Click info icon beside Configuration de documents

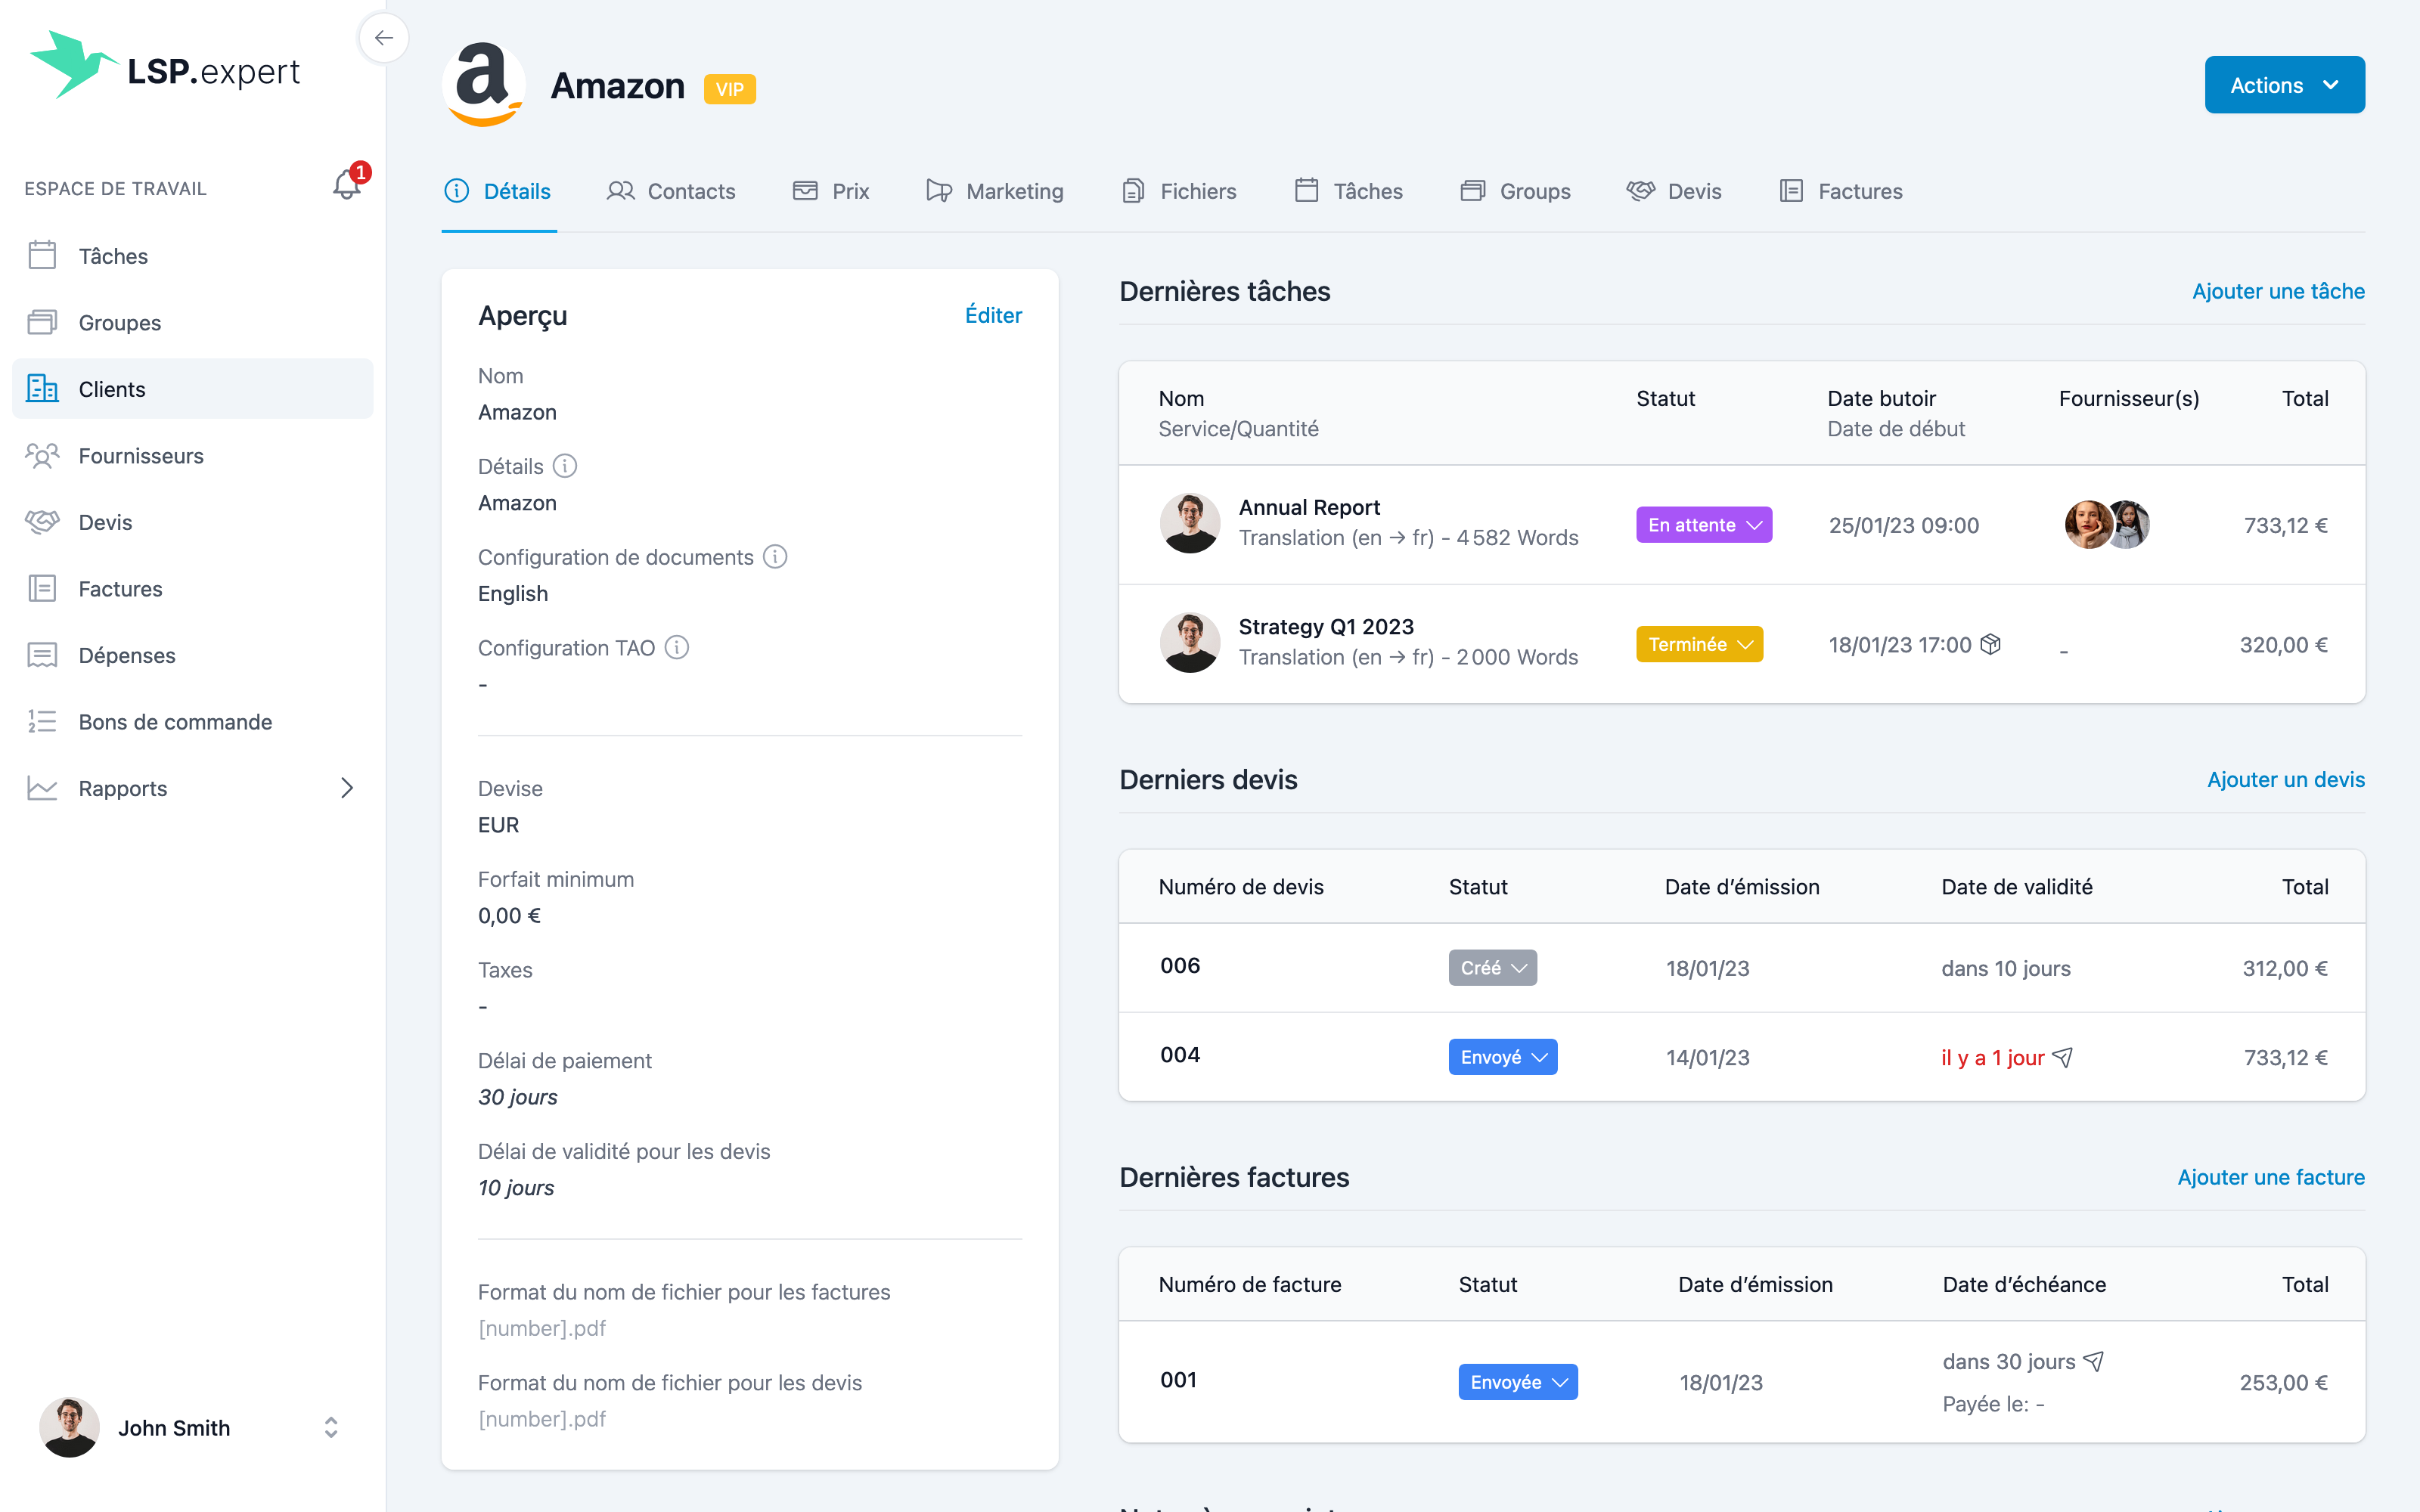click(775, 557)
